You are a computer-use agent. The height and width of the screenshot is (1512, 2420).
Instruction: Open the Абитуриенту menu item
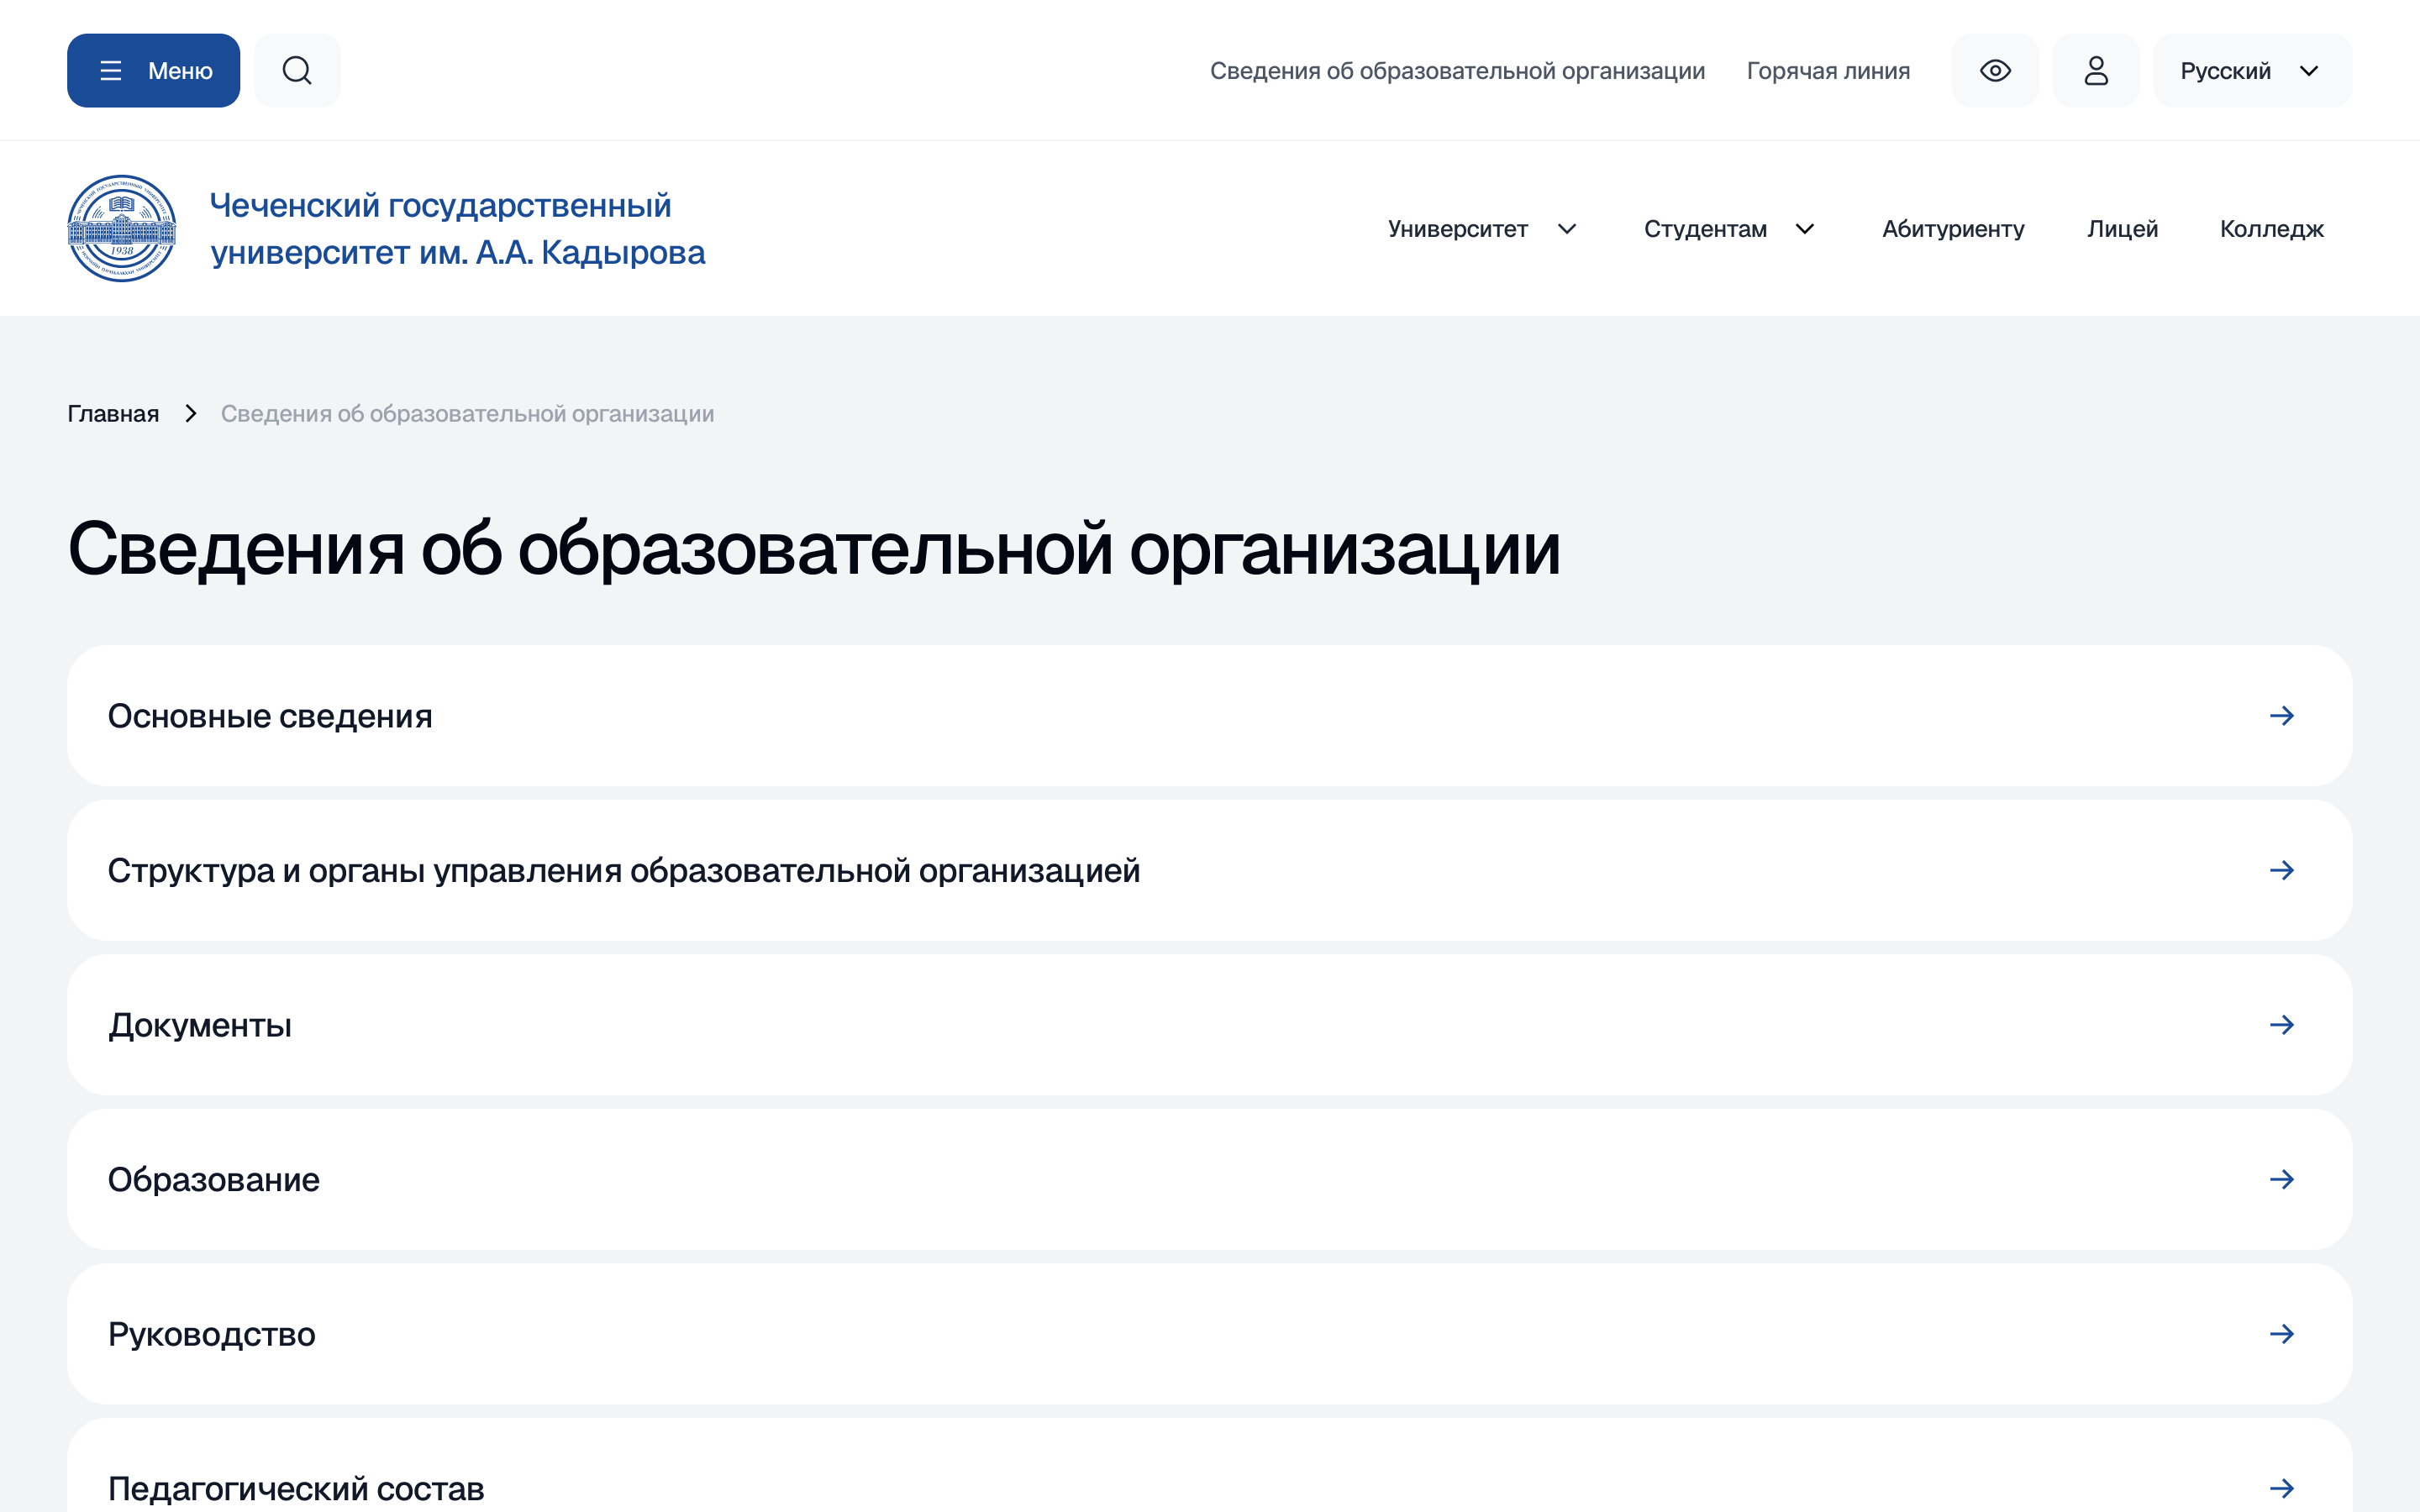click(1953, 229)
